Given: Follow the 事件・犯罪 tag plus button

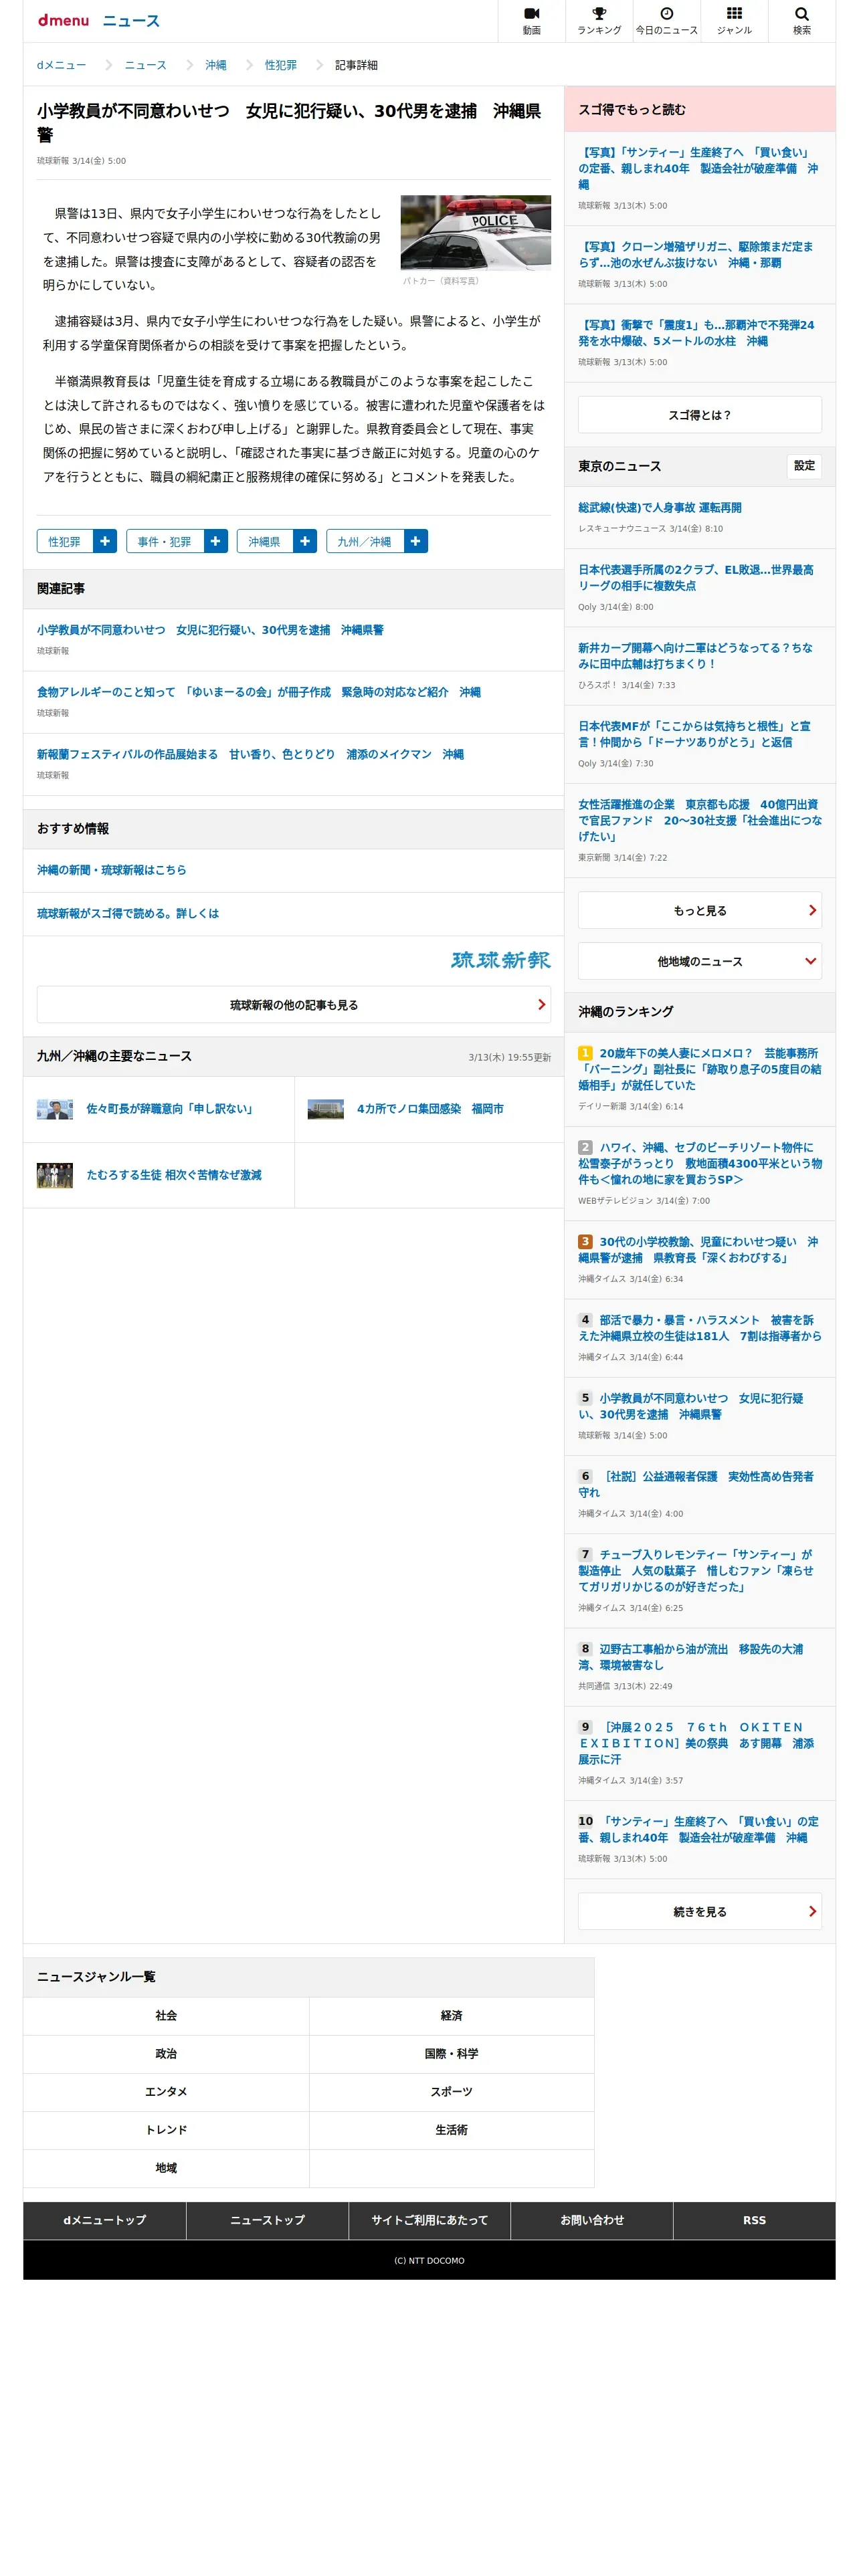Looking at the screenshot, I should pos(215,541).
